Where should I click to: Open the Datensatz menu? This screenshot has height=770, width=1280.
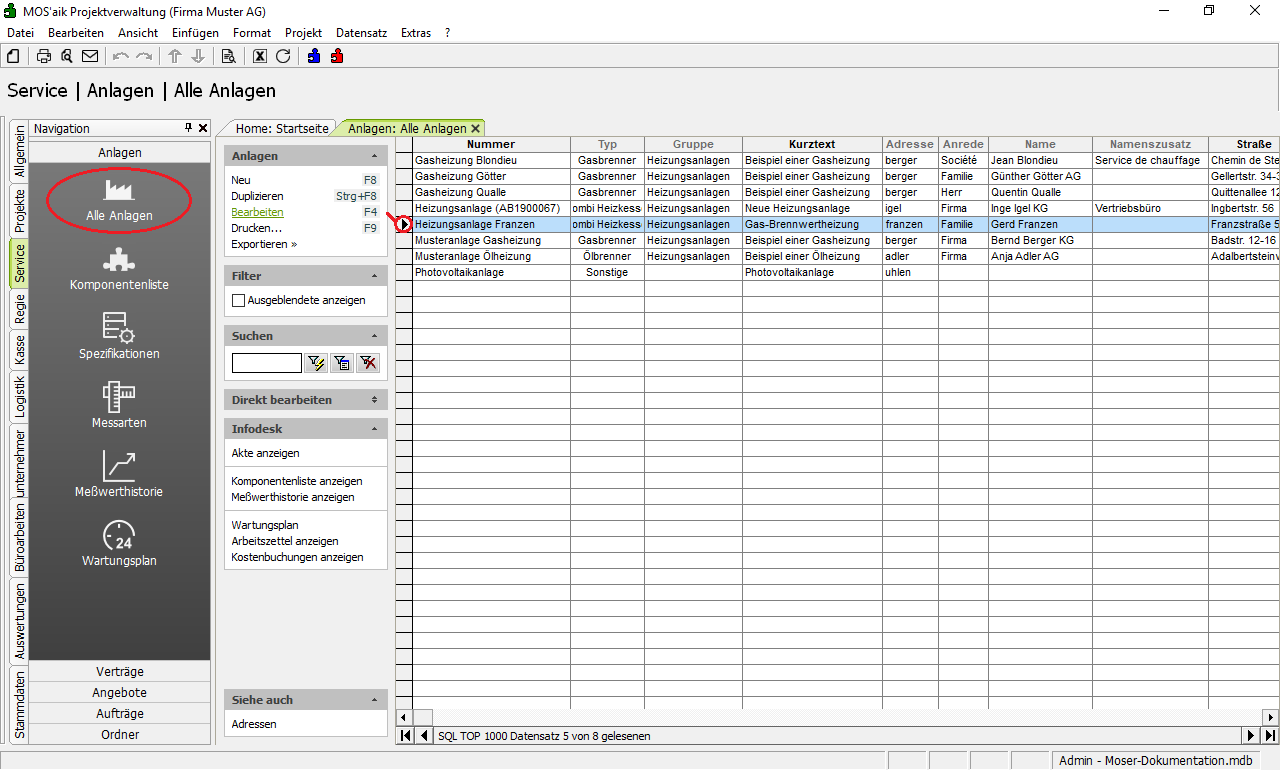coord(361,33)
